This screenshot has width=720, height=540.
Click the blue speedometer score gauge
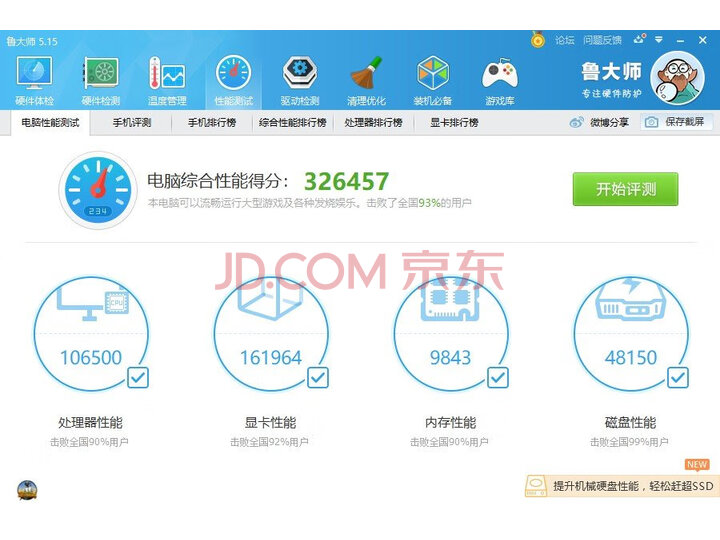tap(98, 190)
